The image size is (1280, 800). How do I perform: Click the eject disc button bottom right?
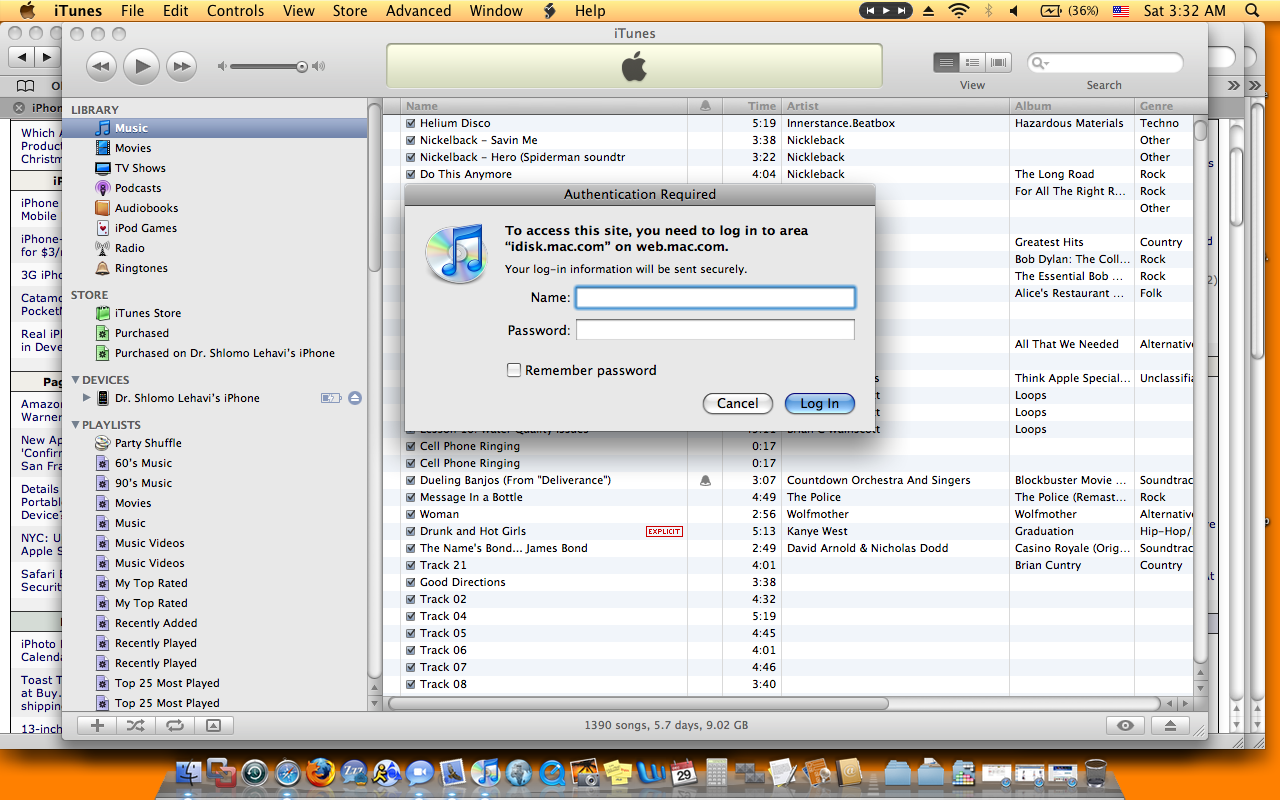pos(1170,726)
